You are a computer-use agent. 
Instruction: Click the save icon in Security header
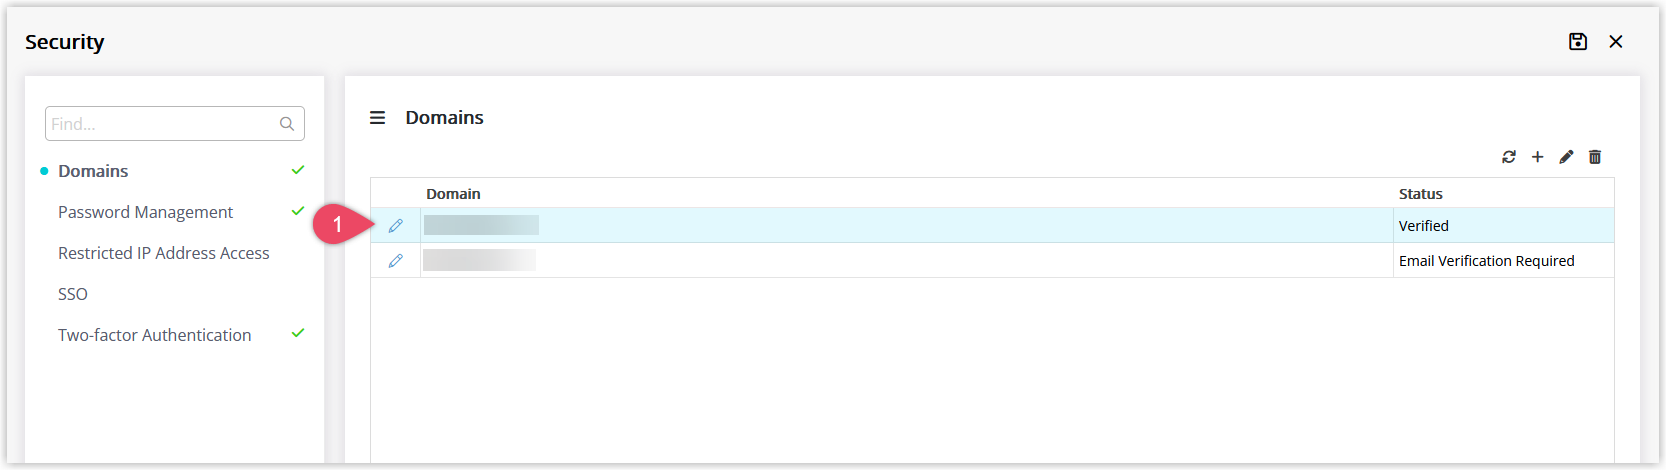click(x=1578, y=41)
